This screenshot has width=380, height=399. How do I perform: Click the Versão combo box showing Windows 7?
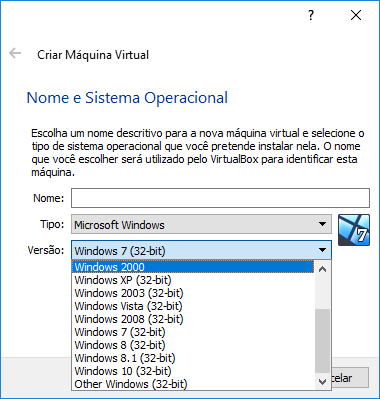pyautogui.click(x=201, y=250)
